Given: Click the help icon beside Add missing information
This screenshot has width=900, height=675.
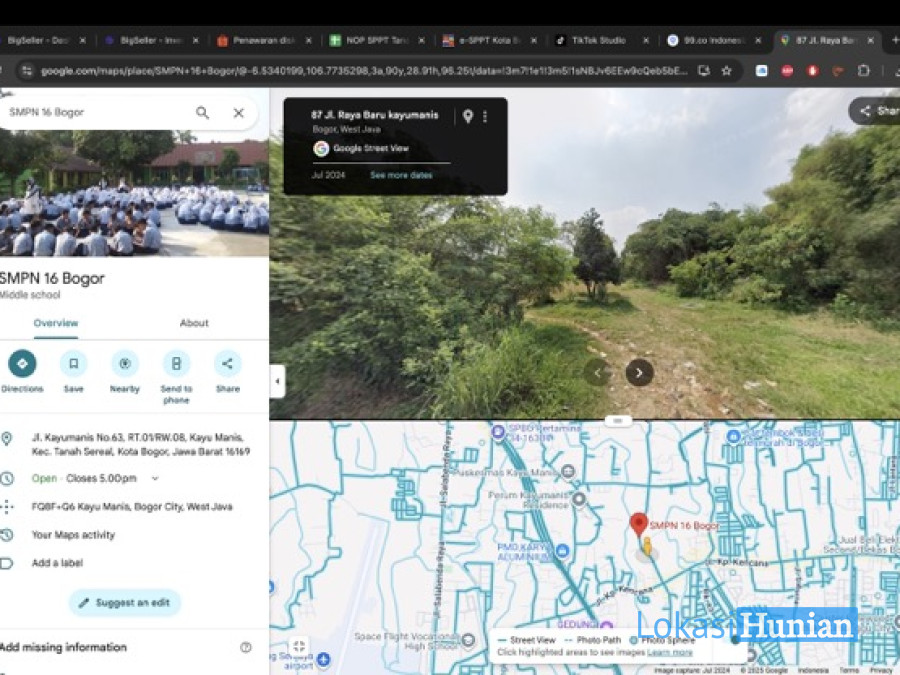Looking at the screenshot, I should [246, 647].
